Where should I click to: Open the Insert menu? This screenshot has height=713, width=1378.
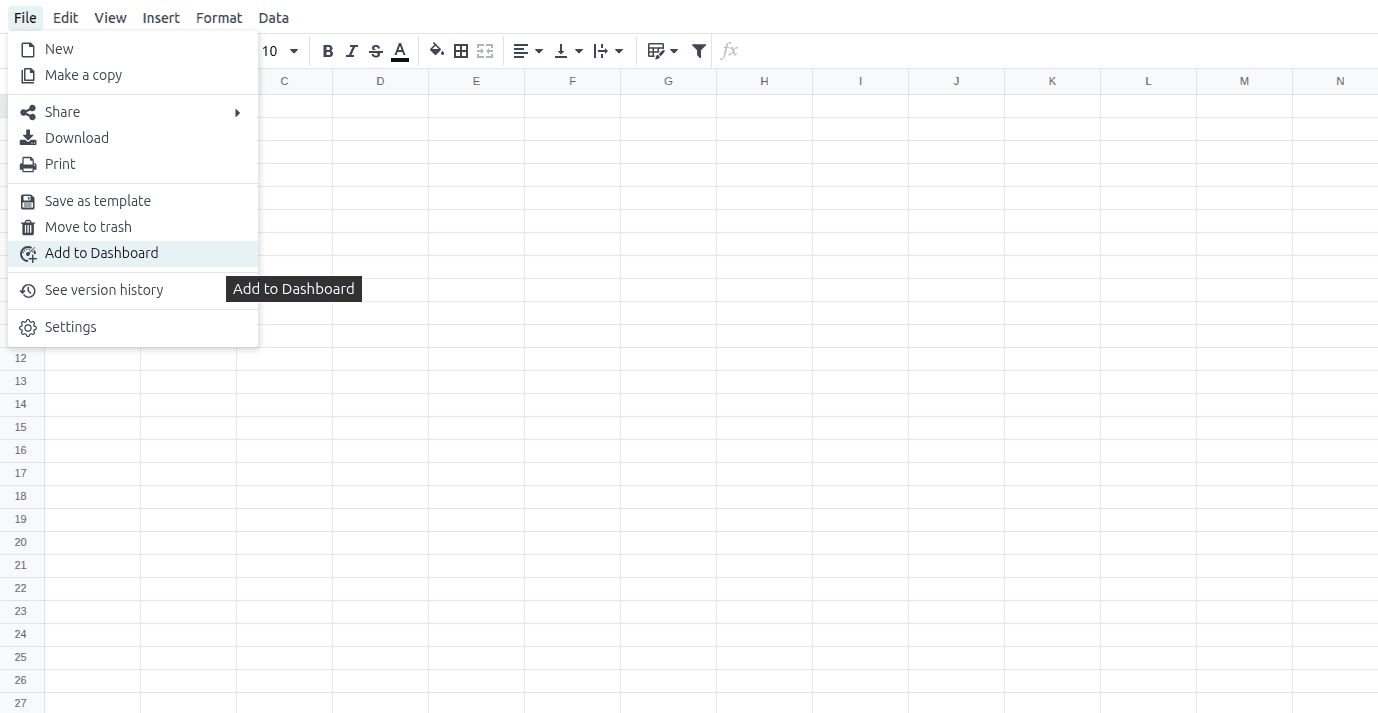click(x=161, y=18)
